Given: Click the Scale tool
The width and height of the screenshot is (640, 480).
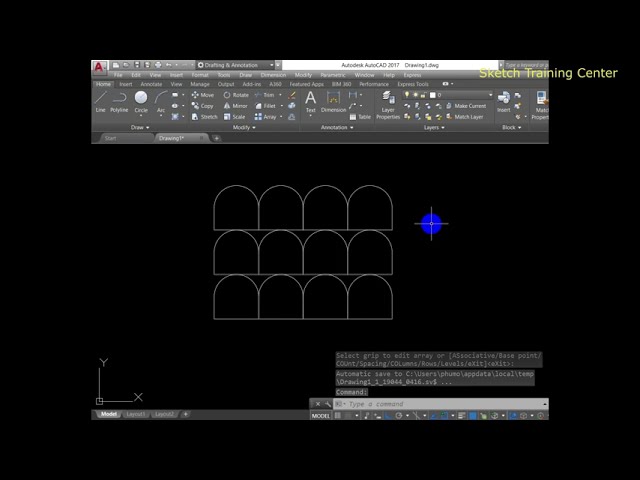Looking at the screenshot, I should (x=234, y=117).
